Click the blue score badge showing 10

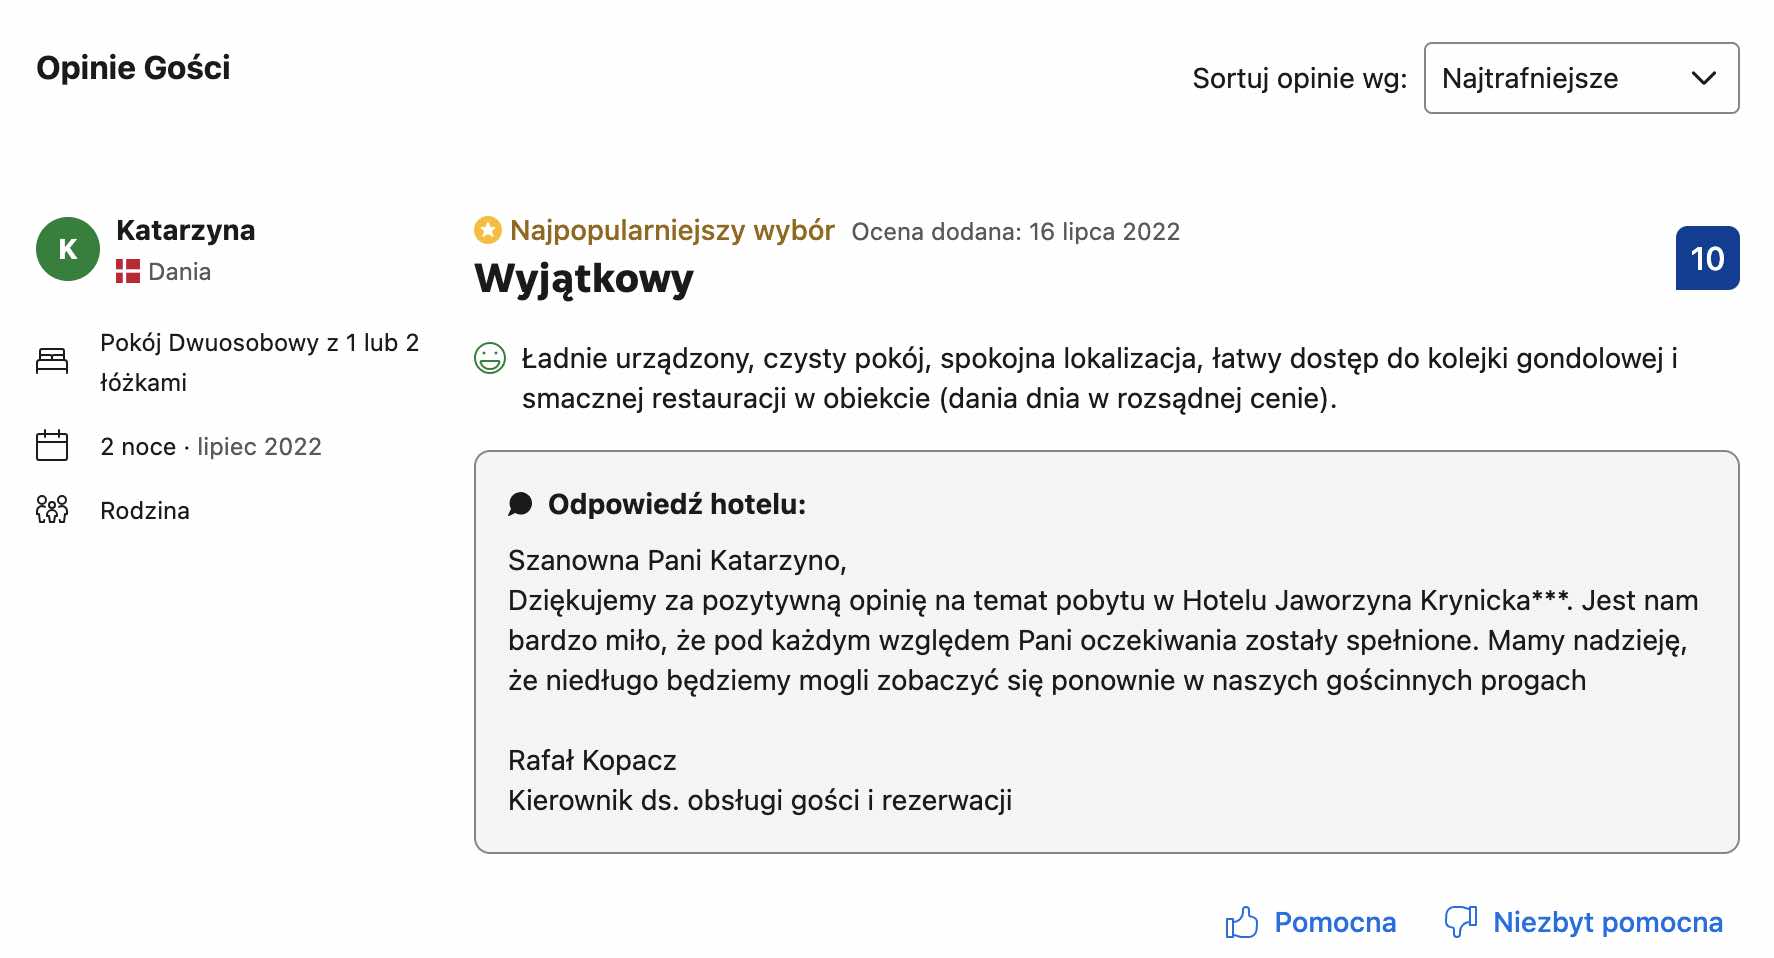tap(1708, 258)
